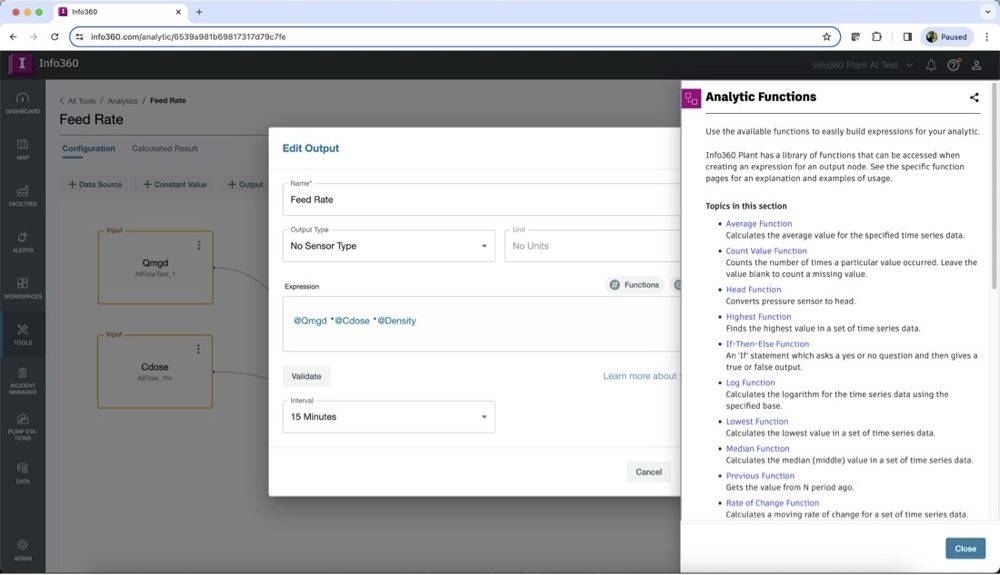Open the Average Function link
Image resolution: width=1000 pixels, height=575 pixels.
pyautogui.click(x=759, y=224)
